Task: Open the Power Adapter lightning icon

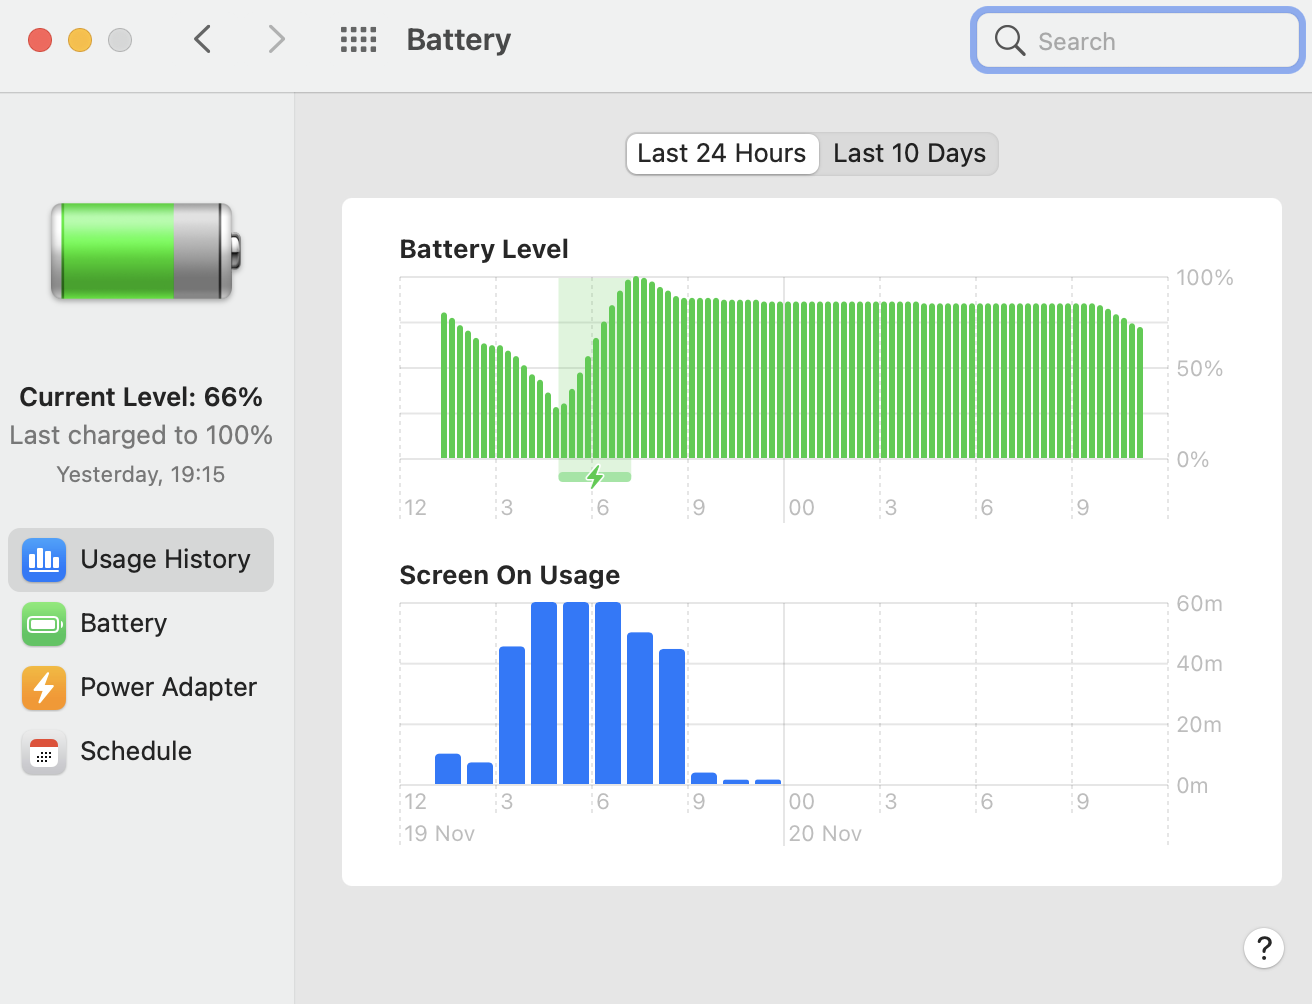Action: [44, 687]
